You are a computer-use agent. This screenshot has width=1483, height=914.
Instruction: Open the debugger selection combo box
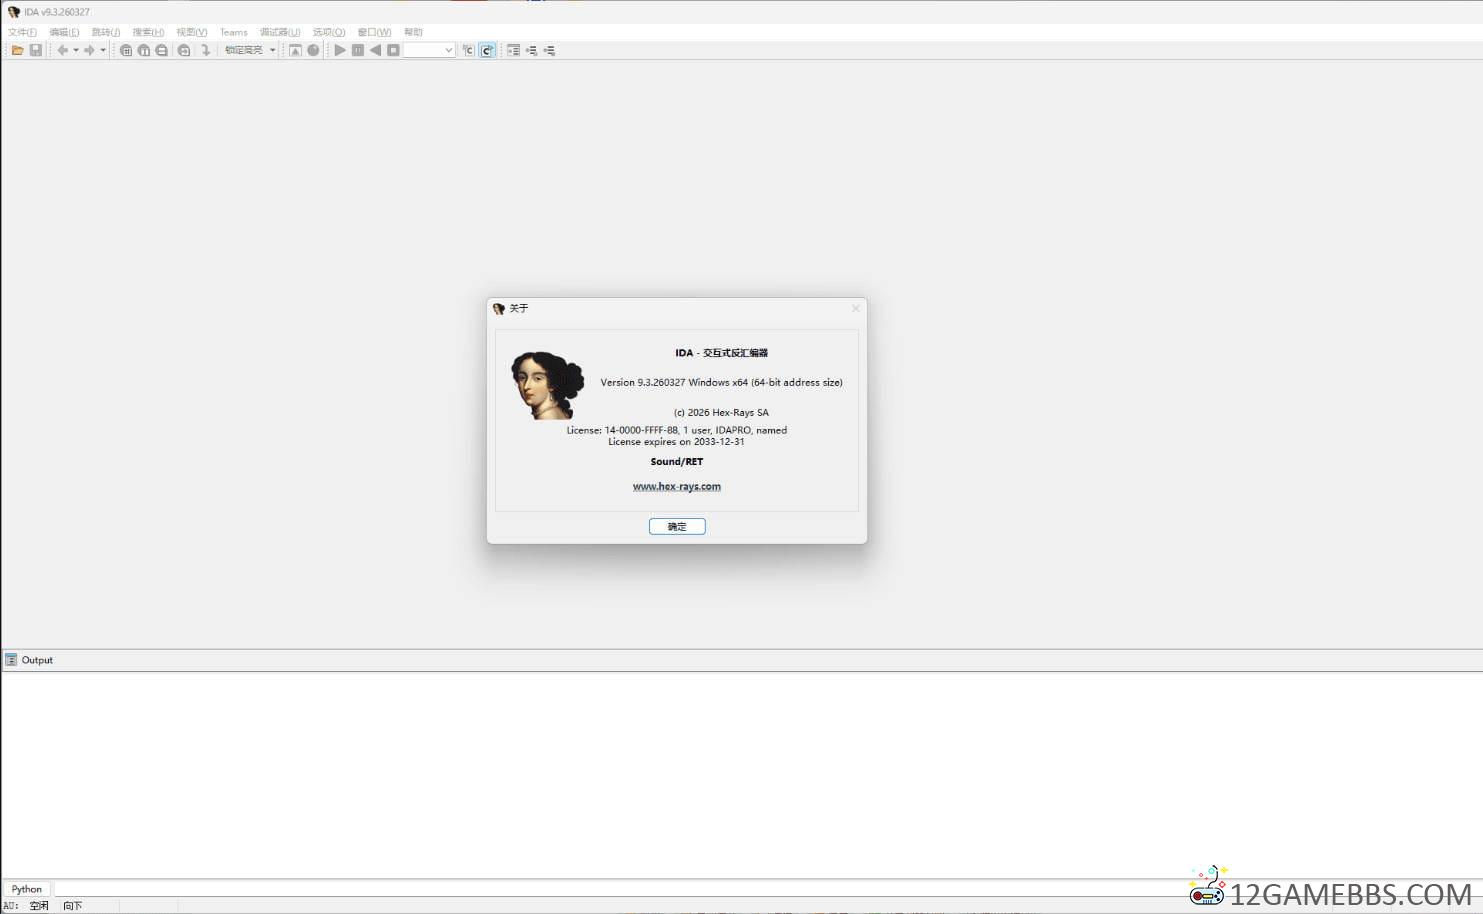pos(429,50)
